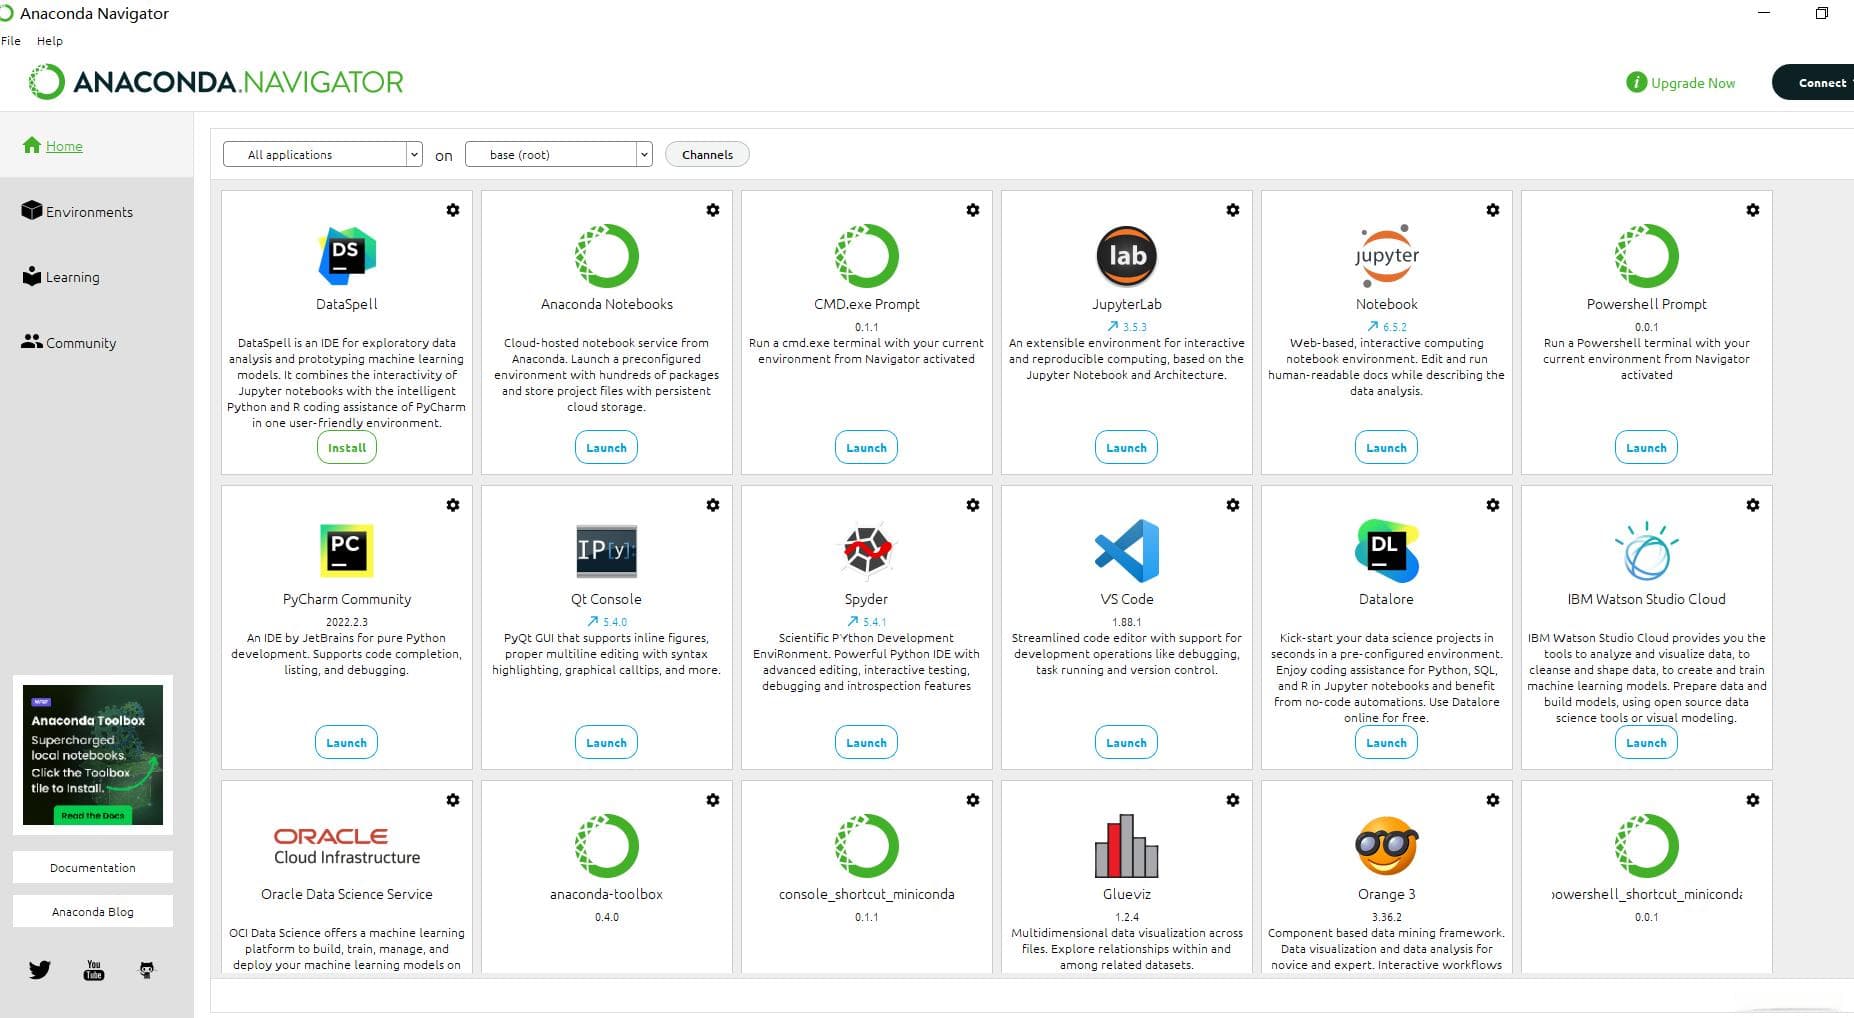Click the Channels button
Screen dimensions: 1854x1018
pos(707,154)
